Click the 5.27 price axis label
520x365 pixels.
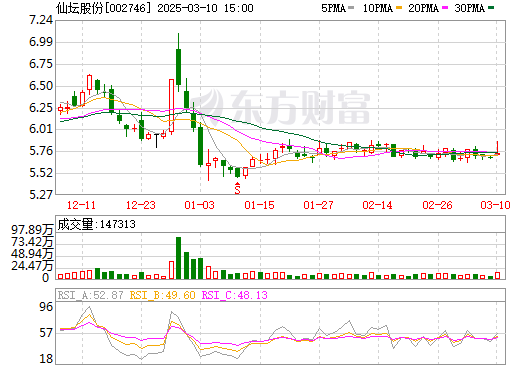(41, 194)
